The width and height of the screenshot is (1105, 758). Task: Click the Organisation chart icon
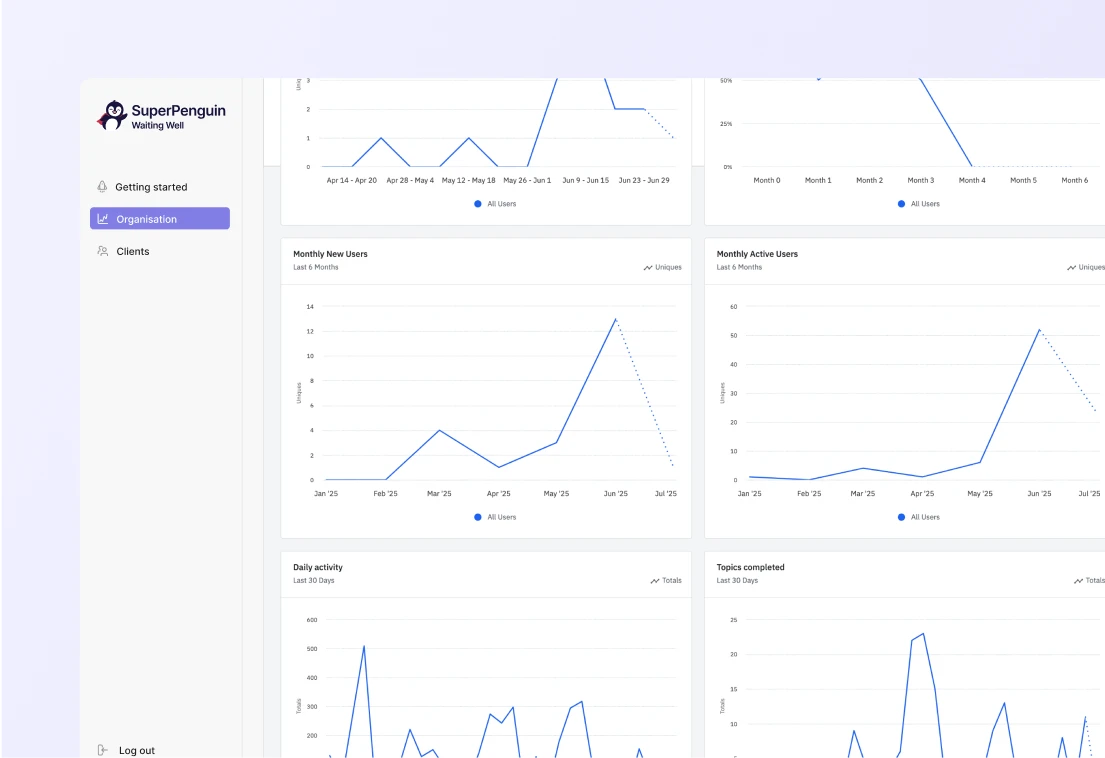point(103,219)
